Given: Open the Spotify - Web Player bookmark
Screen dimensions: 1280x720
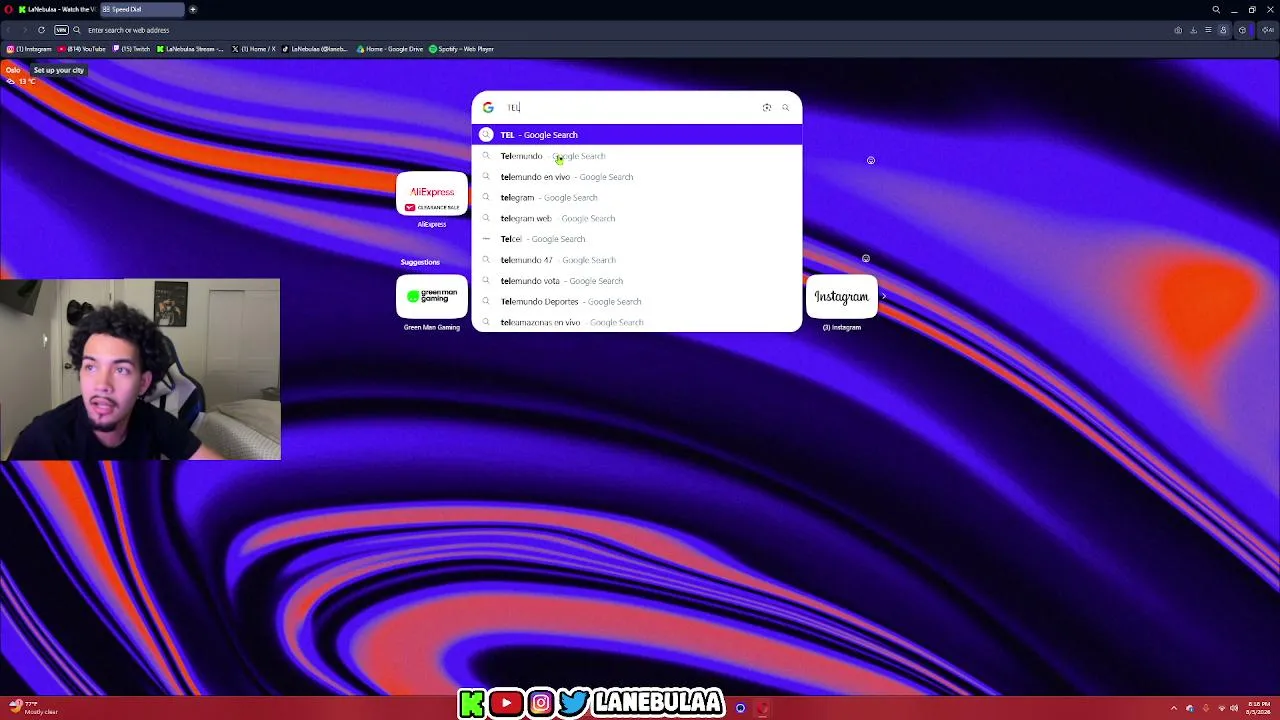Looking at the screenshot, I should pyautogui.click(x=462, y=49).
